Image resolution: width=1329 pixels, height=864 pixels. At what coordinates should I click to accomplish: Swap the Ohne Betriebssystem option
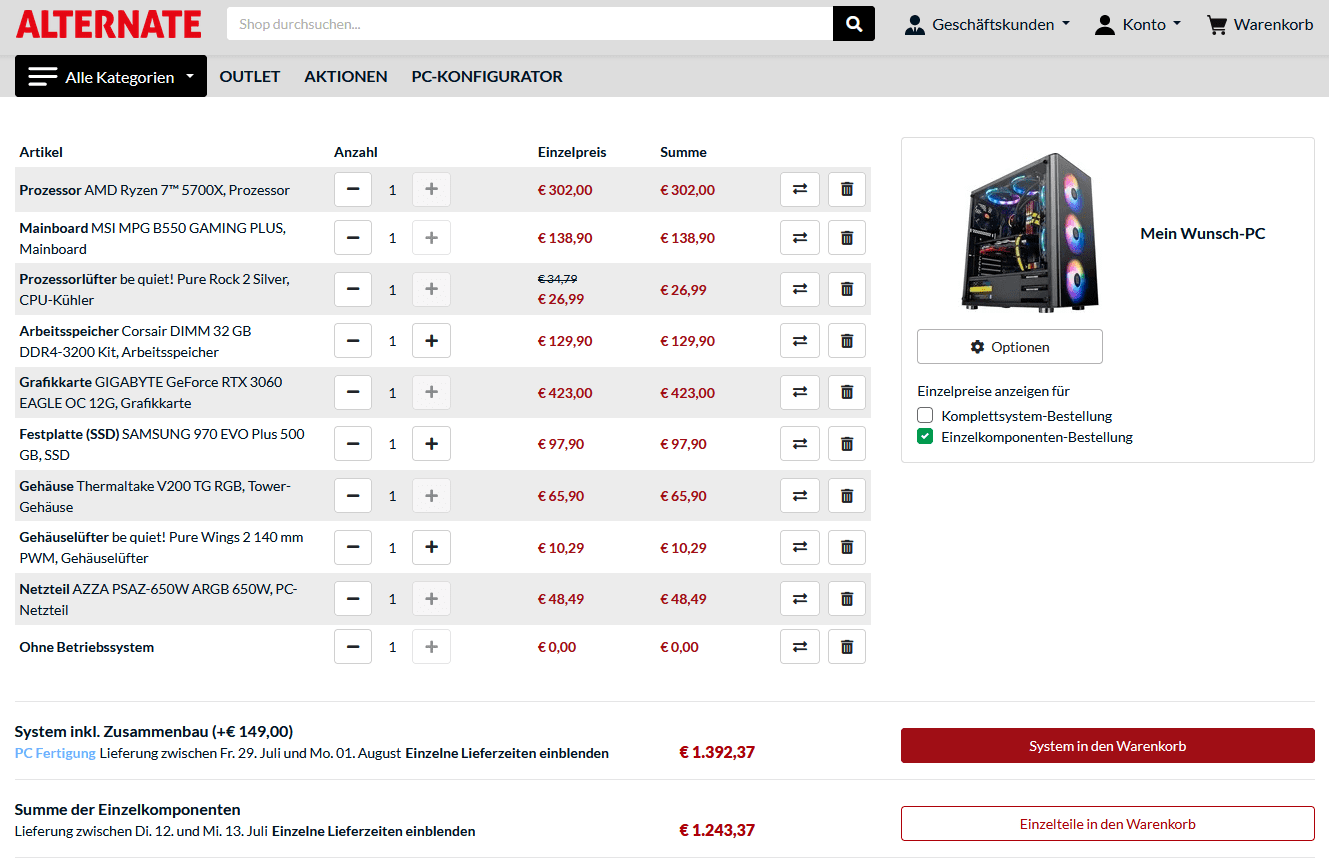coord(799,647)
